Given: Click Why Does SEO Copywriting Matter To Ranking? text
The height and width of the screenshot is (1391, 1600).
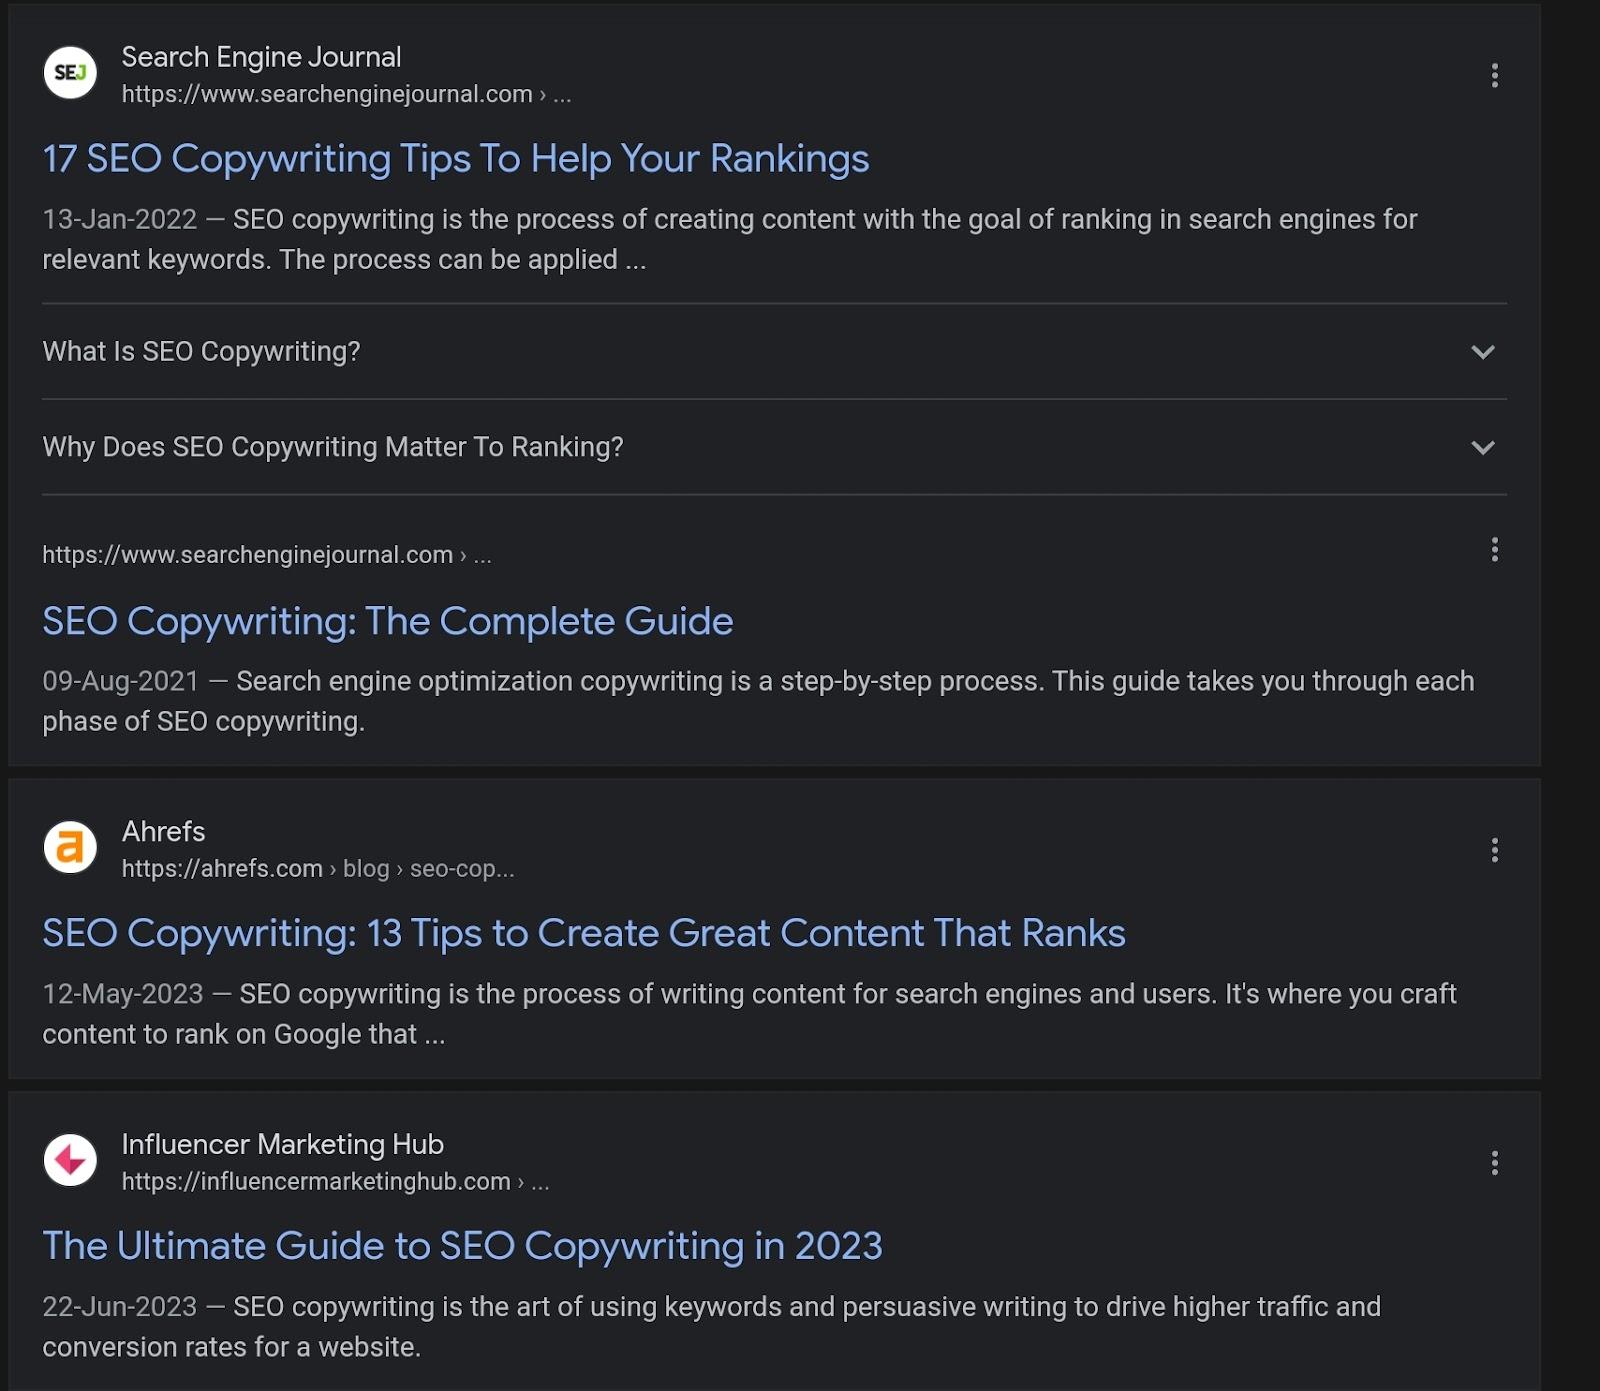Looking at the screenshot, I should tap(333, 447).
